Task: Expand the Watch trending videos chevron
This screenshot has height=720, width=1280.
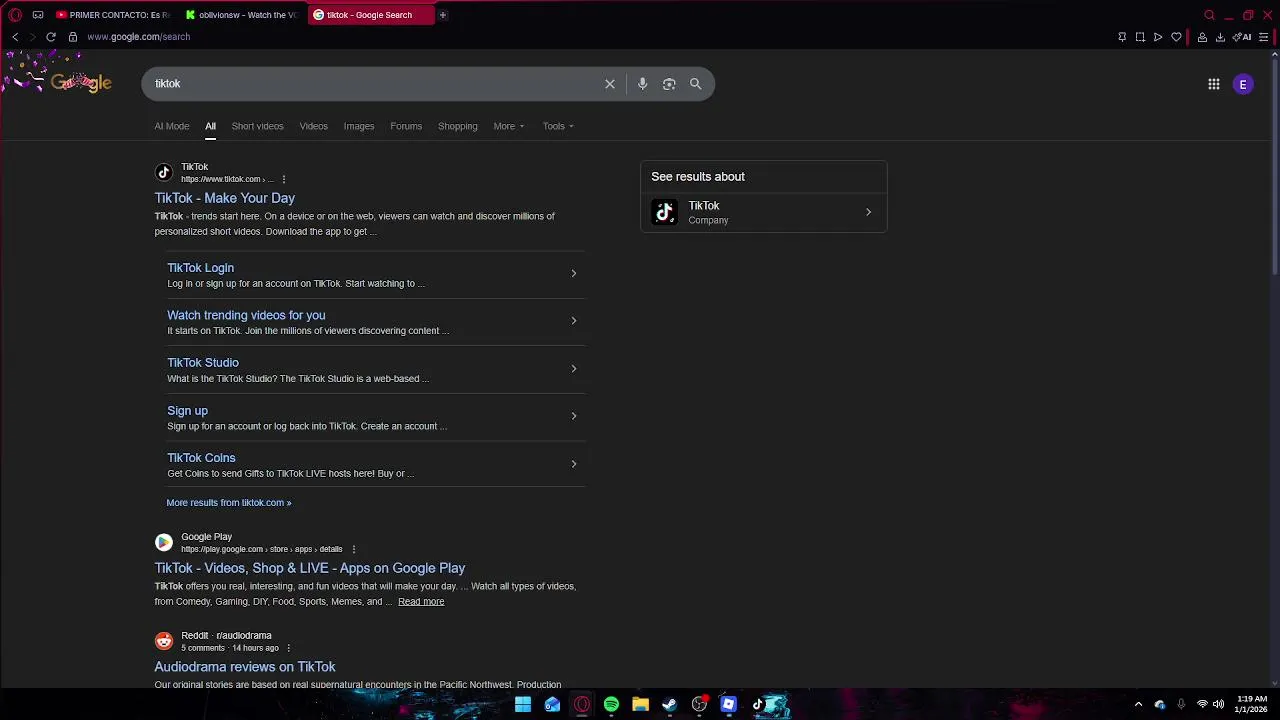Action: tap(573, 321)
